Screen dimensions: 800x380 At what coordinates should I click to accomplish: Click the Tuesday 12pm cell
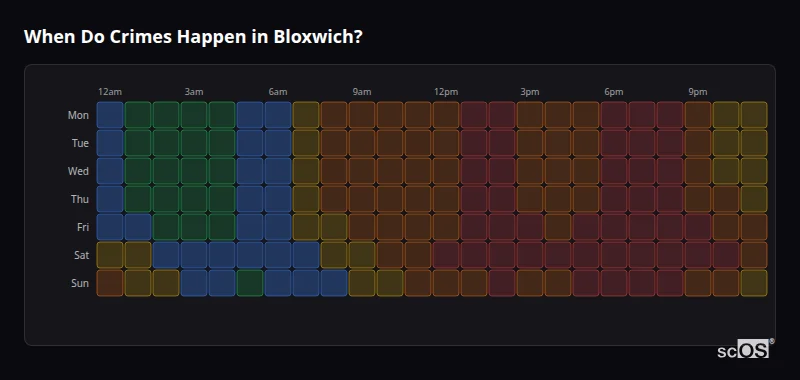446,143
